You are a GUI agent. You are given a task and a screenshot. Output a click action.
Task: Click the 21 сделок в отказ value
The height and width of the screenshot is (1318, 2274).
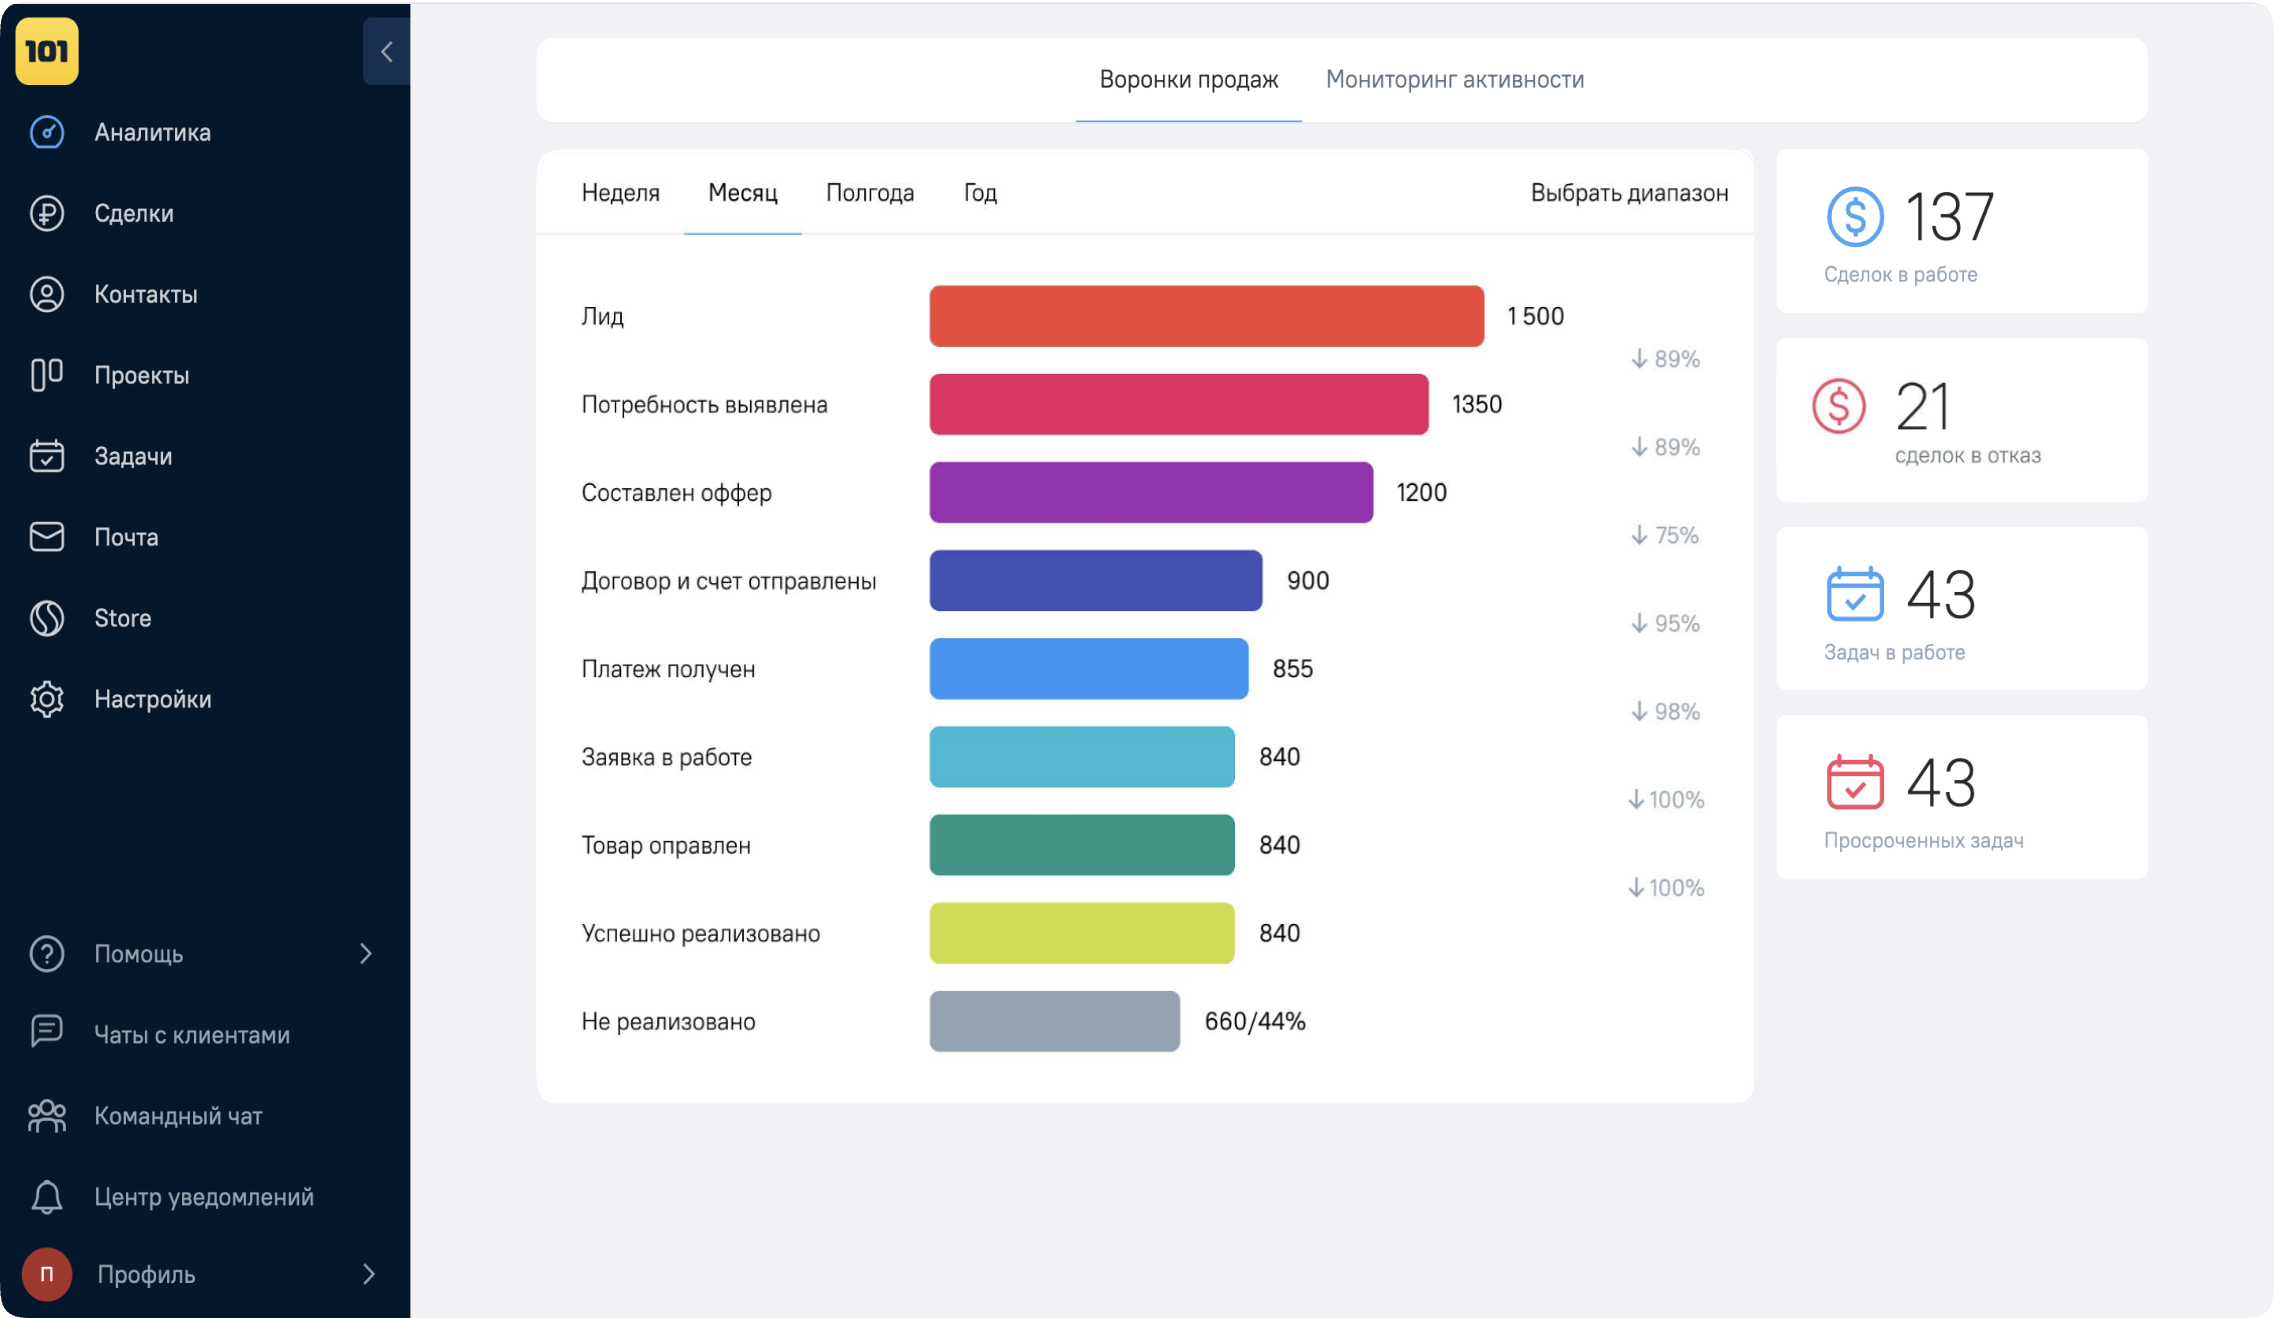[x=1922, y=407]
